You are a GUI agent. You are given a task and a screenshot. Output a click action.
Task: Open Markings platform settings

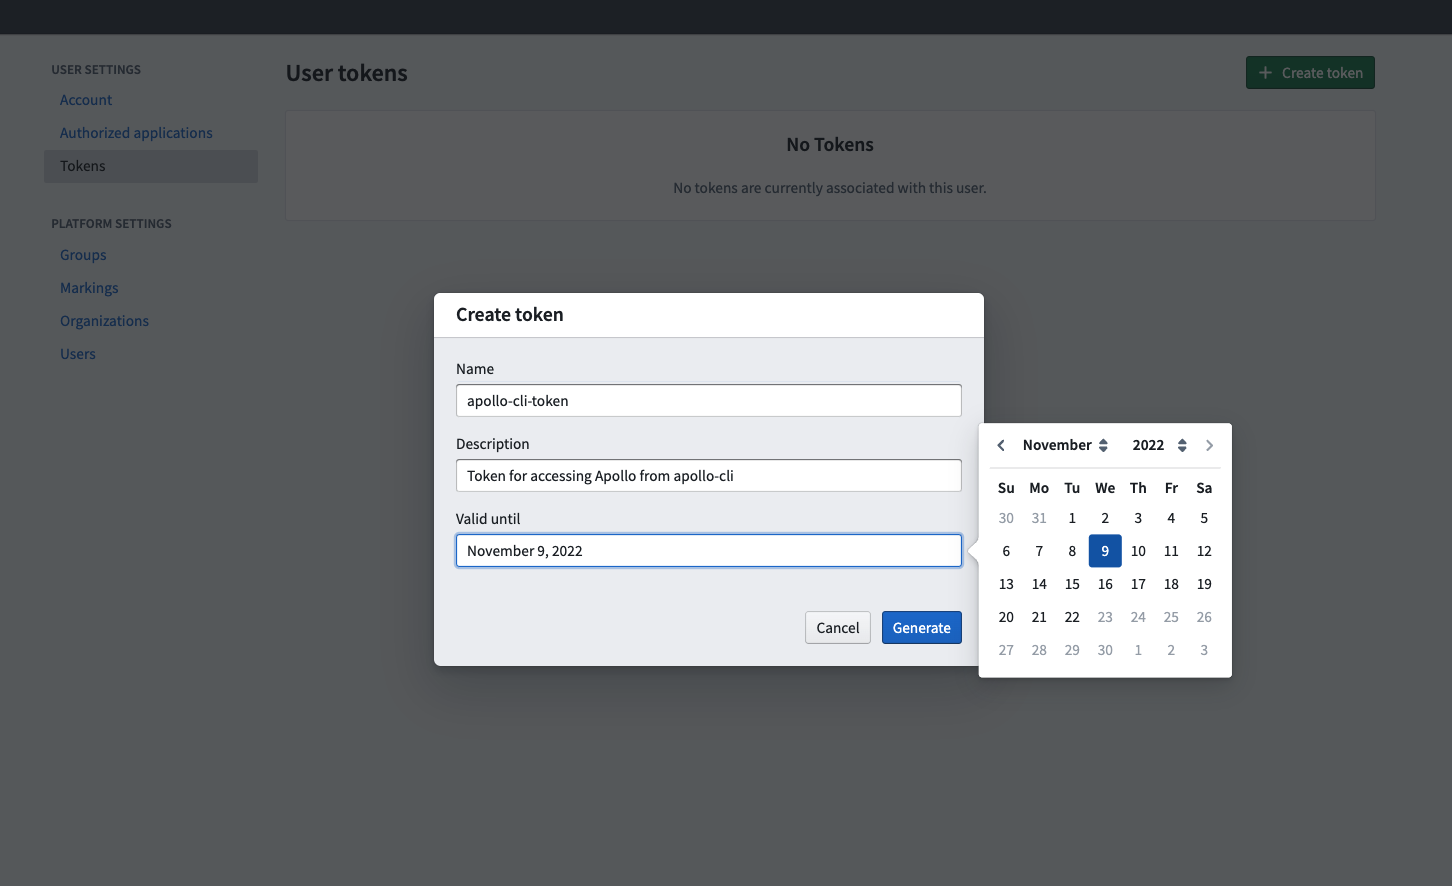click(89, 288)
